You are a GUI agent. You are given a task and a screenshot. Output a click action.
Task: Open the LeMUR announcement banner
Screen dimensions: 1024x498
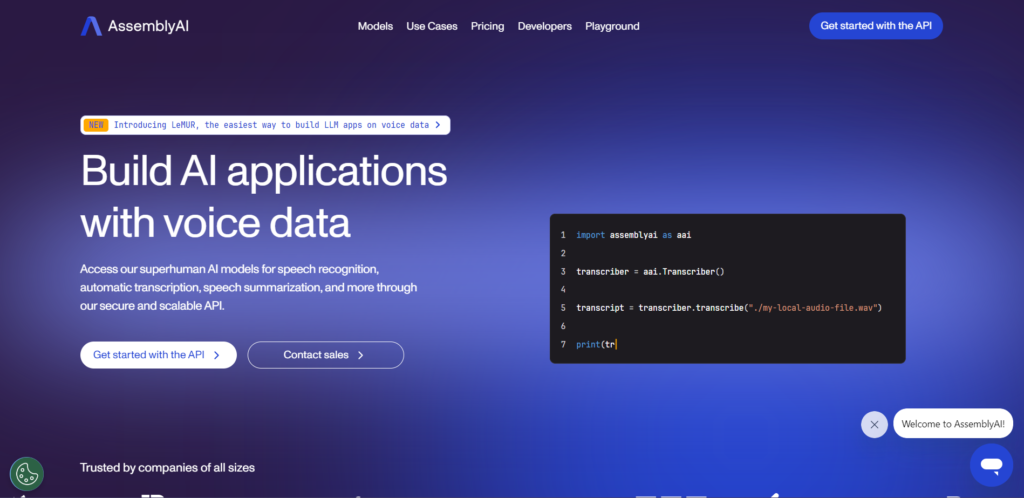265,125
